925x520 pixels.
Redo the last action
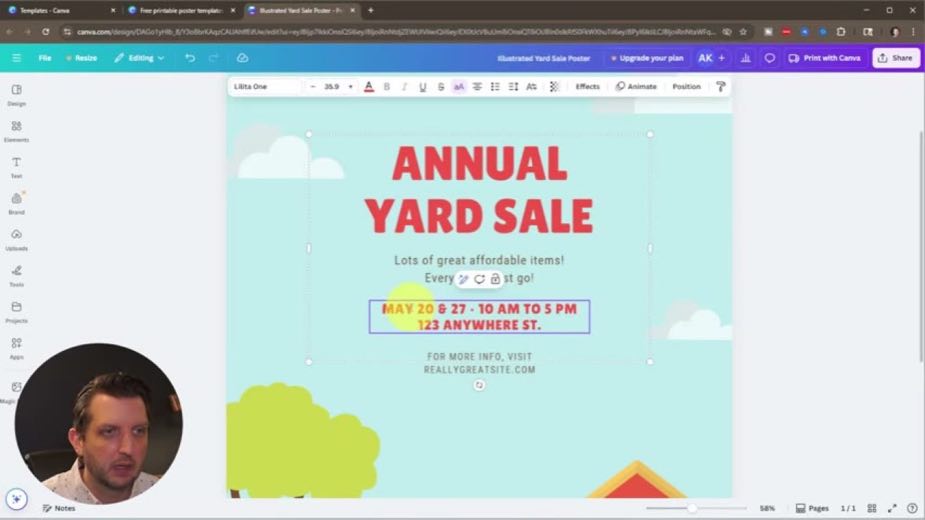tap(214, 58)
